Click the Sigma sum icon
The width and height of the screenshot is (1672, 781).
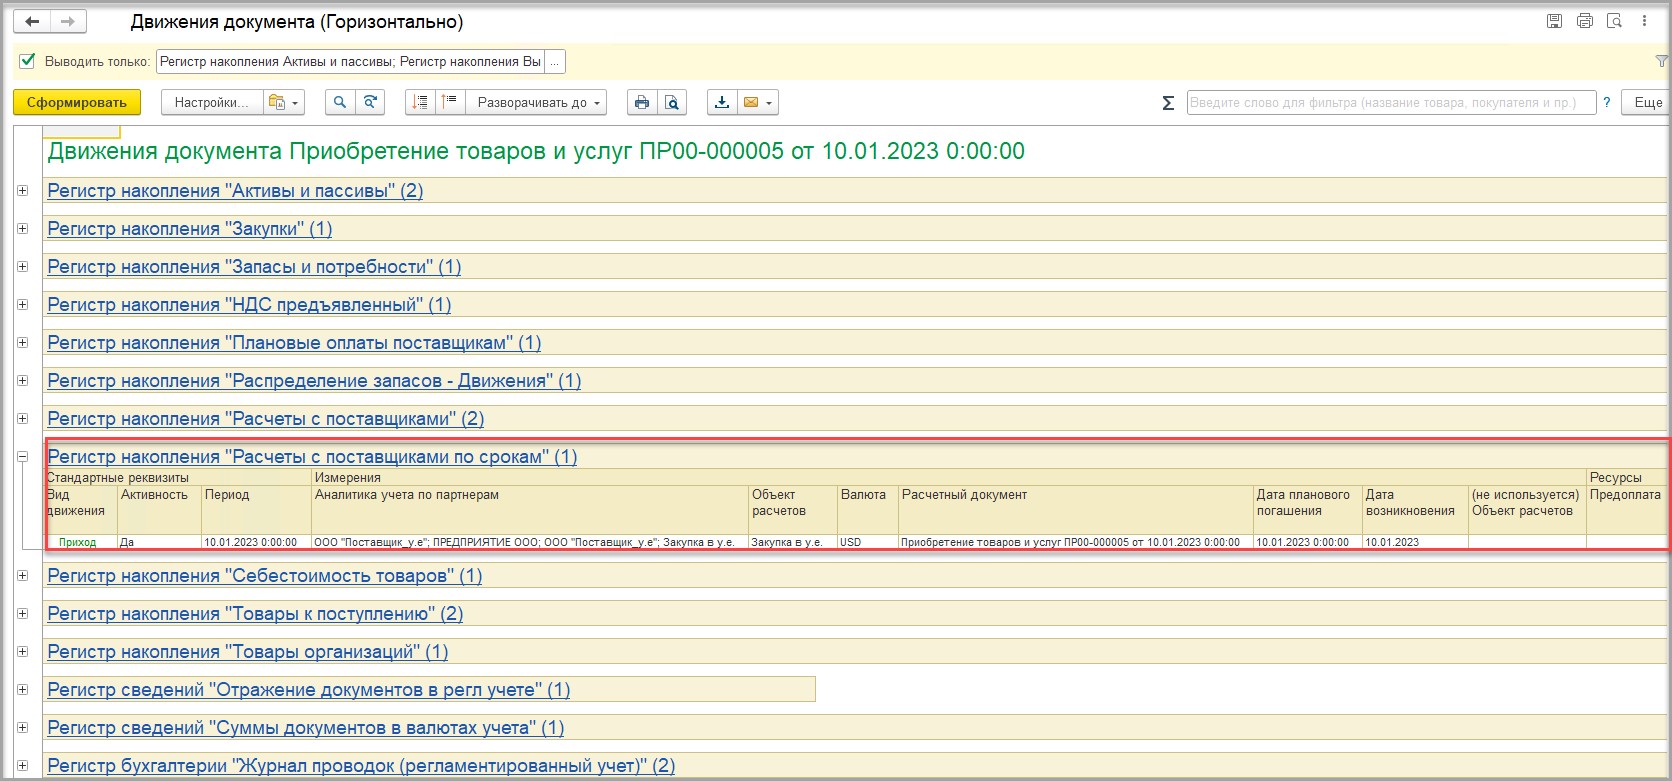1167,103
